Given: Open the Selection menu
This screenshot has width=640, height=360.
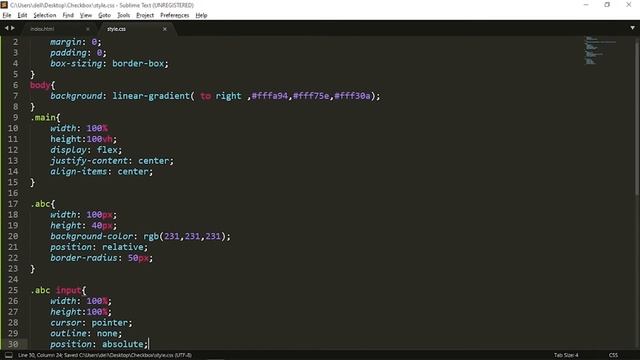Looking at the screenshot, I should point(44,15).
